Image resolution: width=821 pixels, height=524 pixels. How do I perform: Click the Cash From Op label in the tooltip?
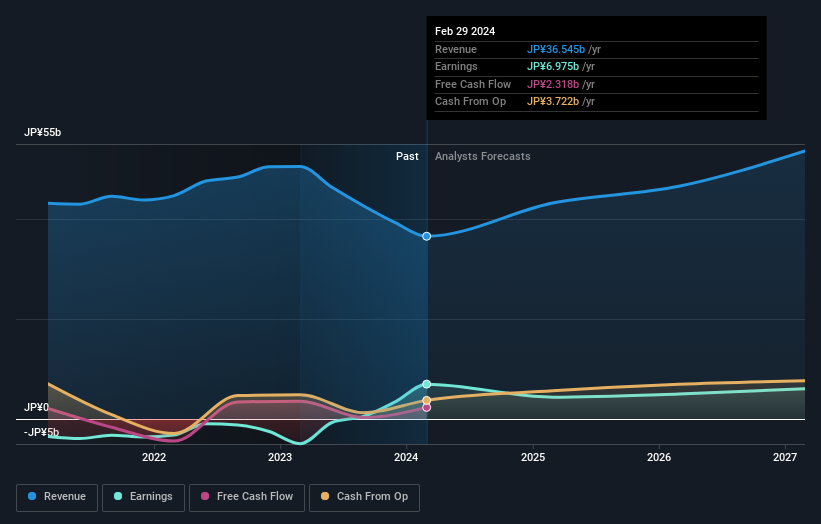(471, 102)
